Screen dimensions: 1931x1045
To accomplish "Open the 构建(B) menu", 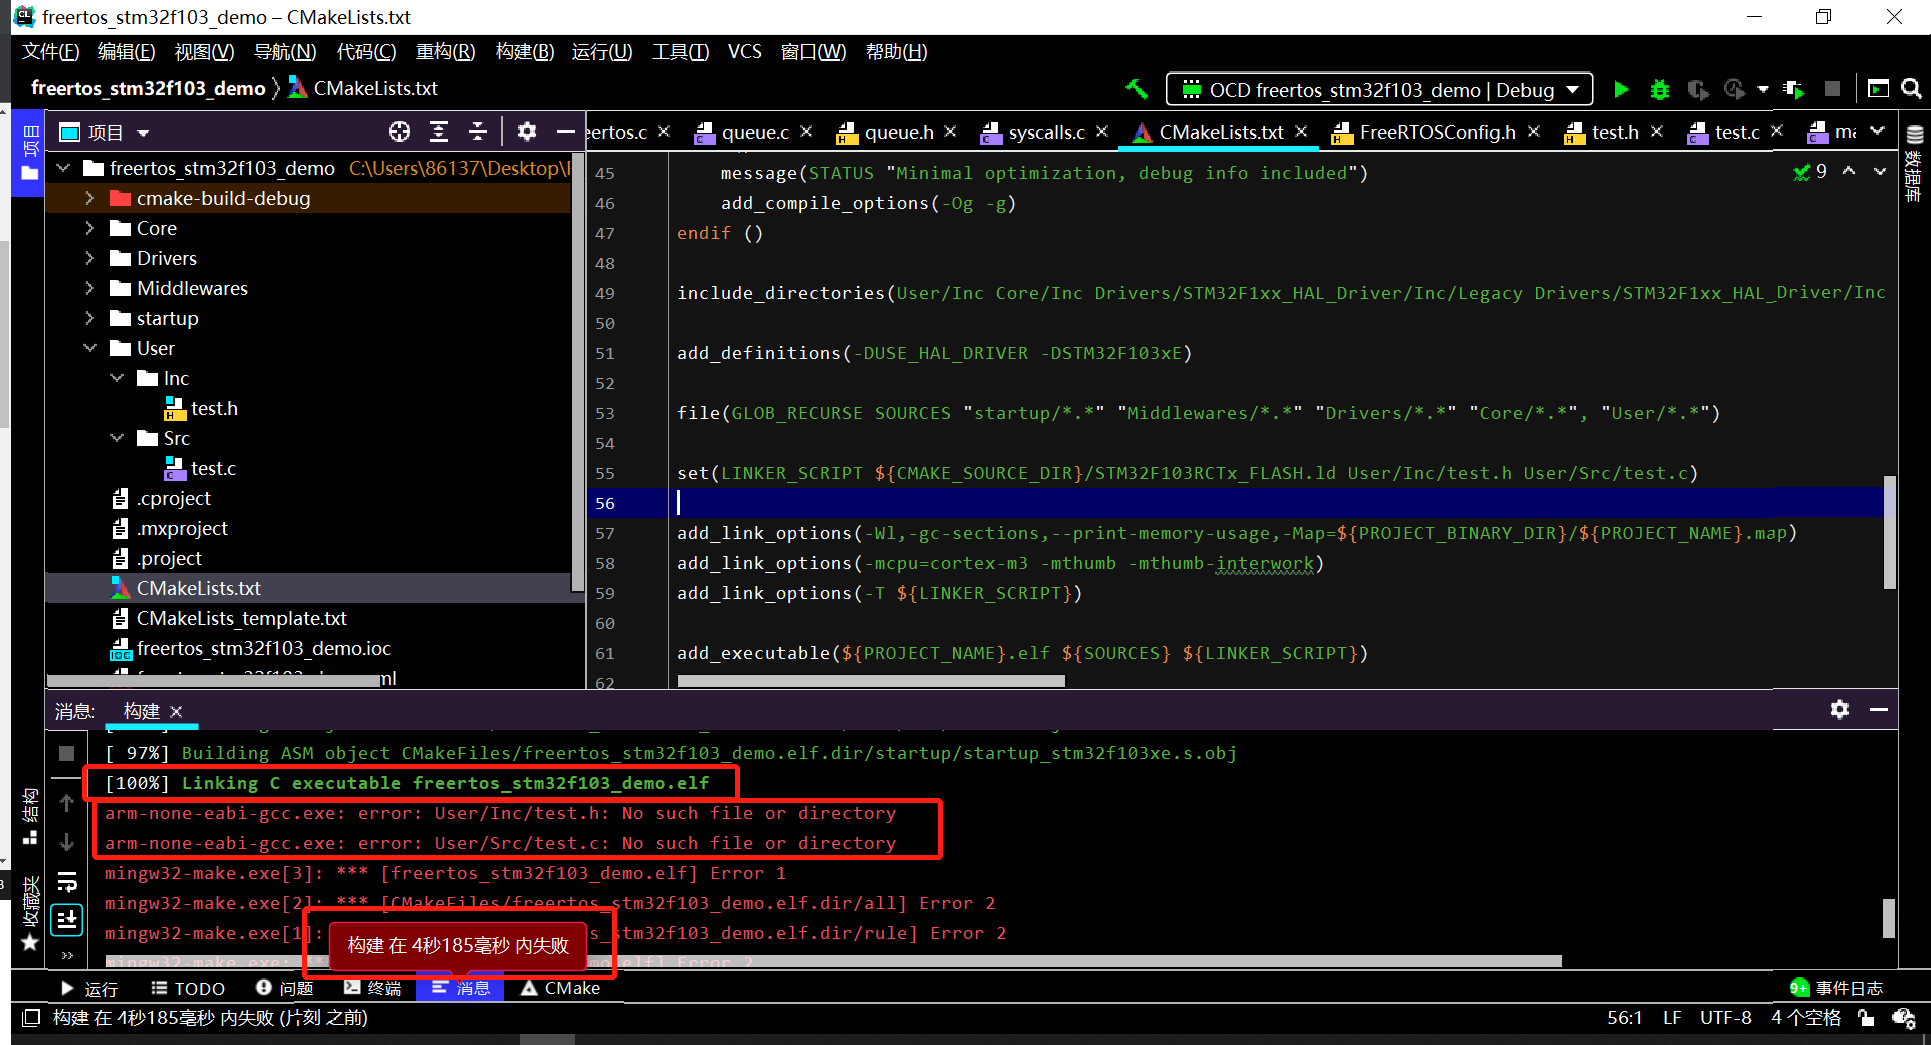I will pos(524,52).
